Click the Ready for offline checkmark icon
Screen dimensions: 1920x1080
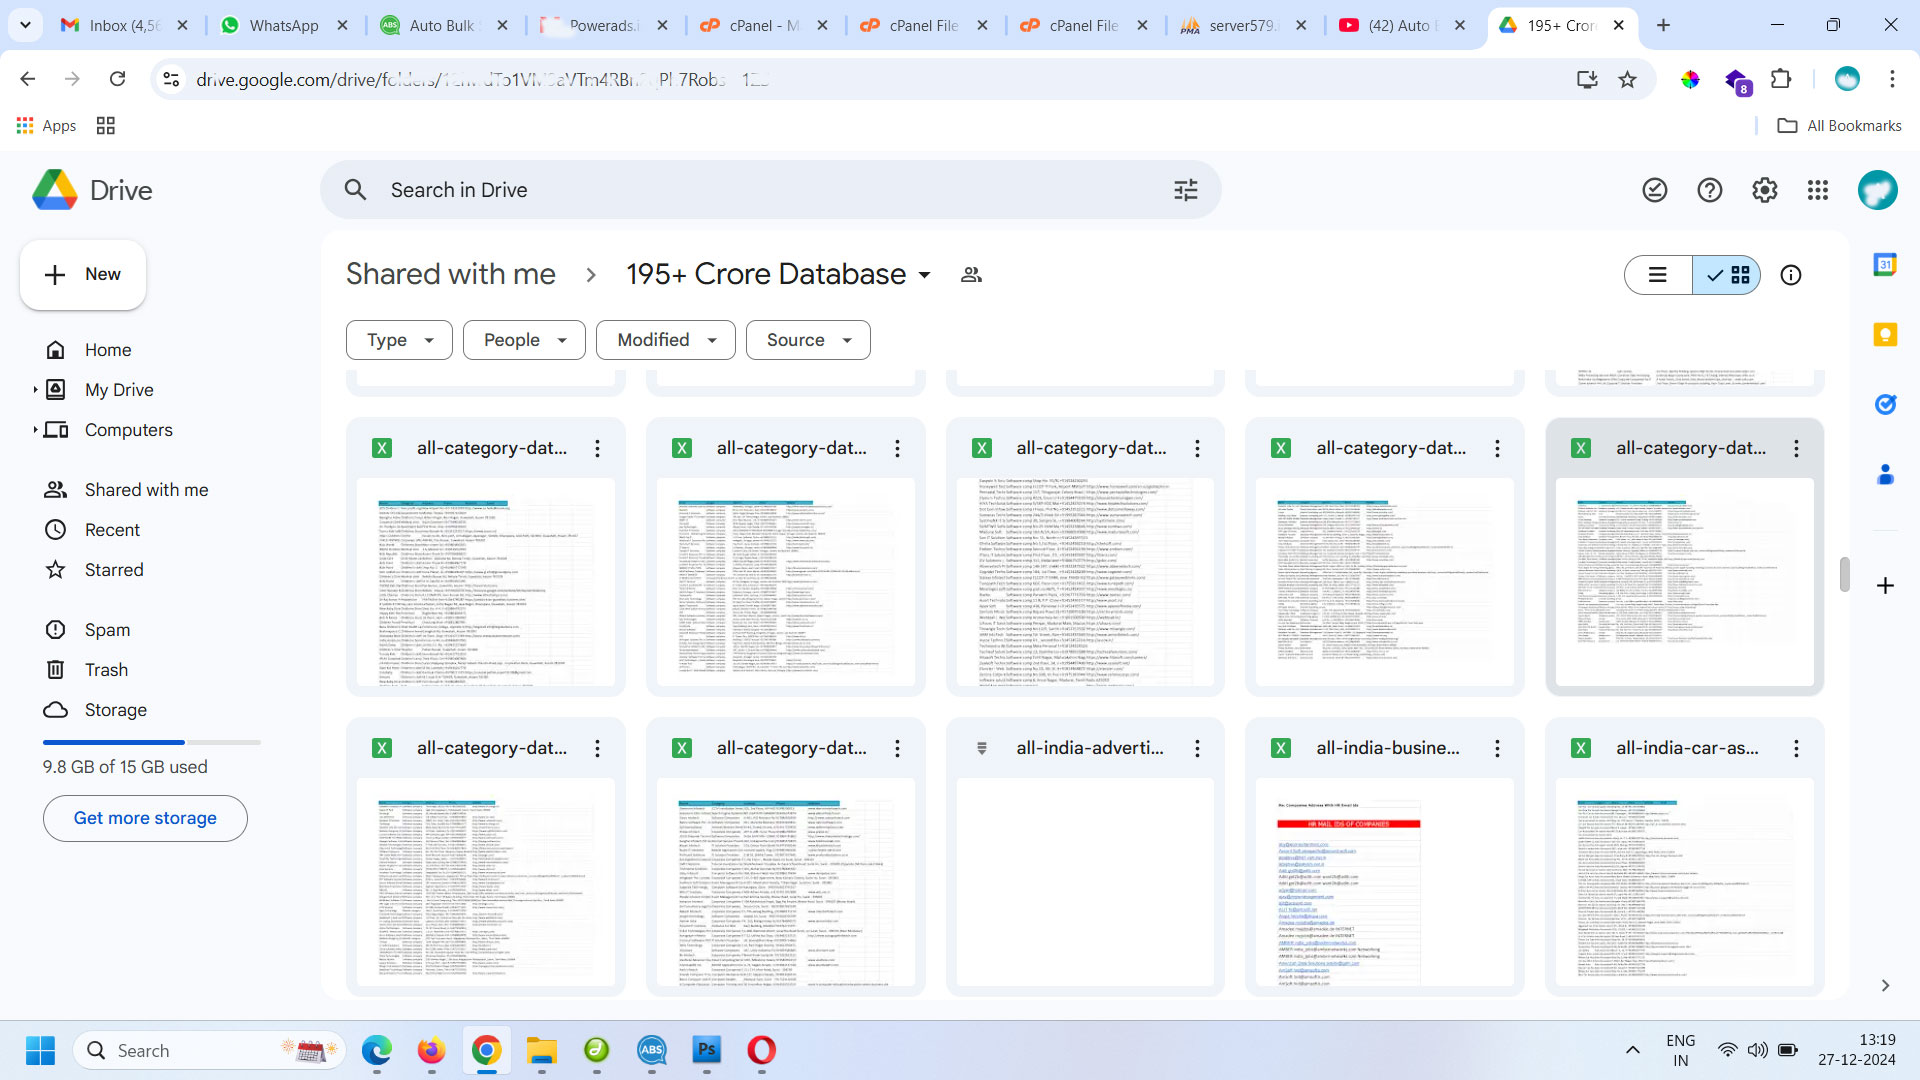click(x=1655, y=190)
